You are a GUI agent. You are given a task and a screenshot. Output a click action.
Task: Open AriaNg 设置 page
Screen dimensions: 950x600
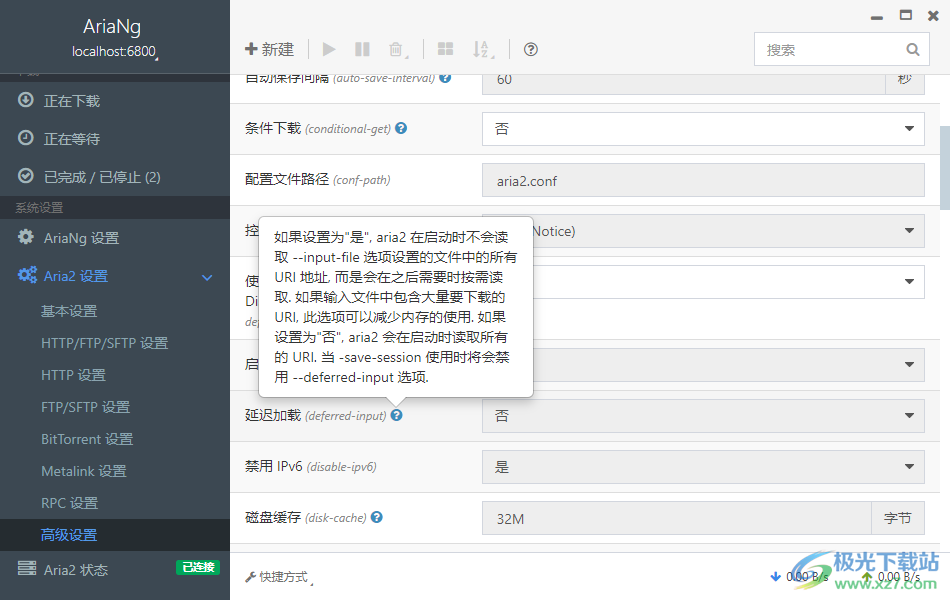click(115, 238)
